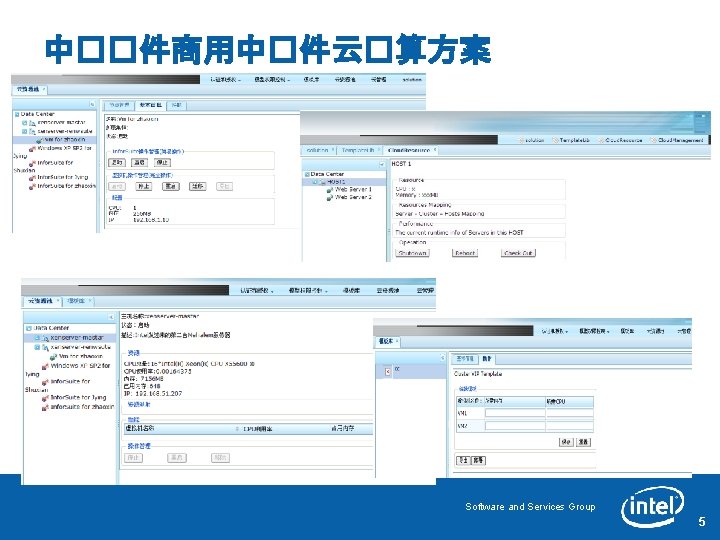Click VM1 first input field in template form

pos(515,413)
